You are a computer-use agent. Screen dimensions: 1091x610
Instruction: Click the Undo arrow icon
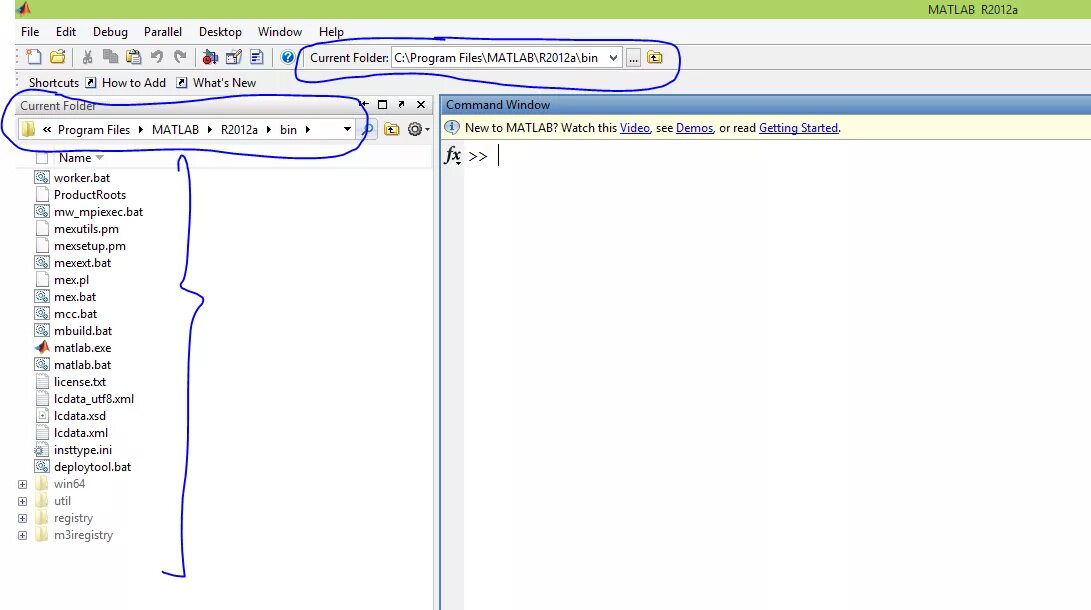[157, 57]
